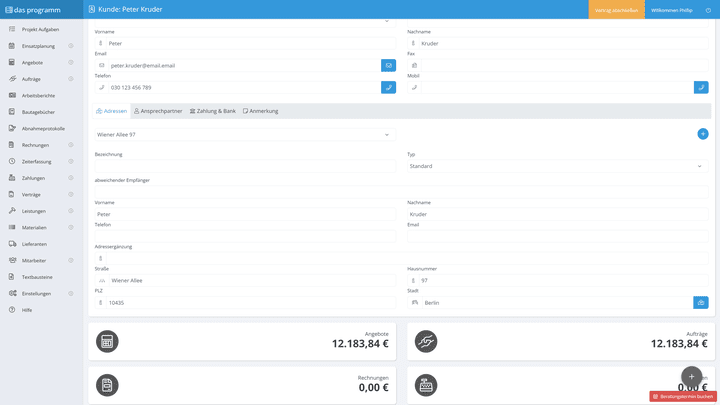Click the blue send email icon button

[x=388, y=65]
